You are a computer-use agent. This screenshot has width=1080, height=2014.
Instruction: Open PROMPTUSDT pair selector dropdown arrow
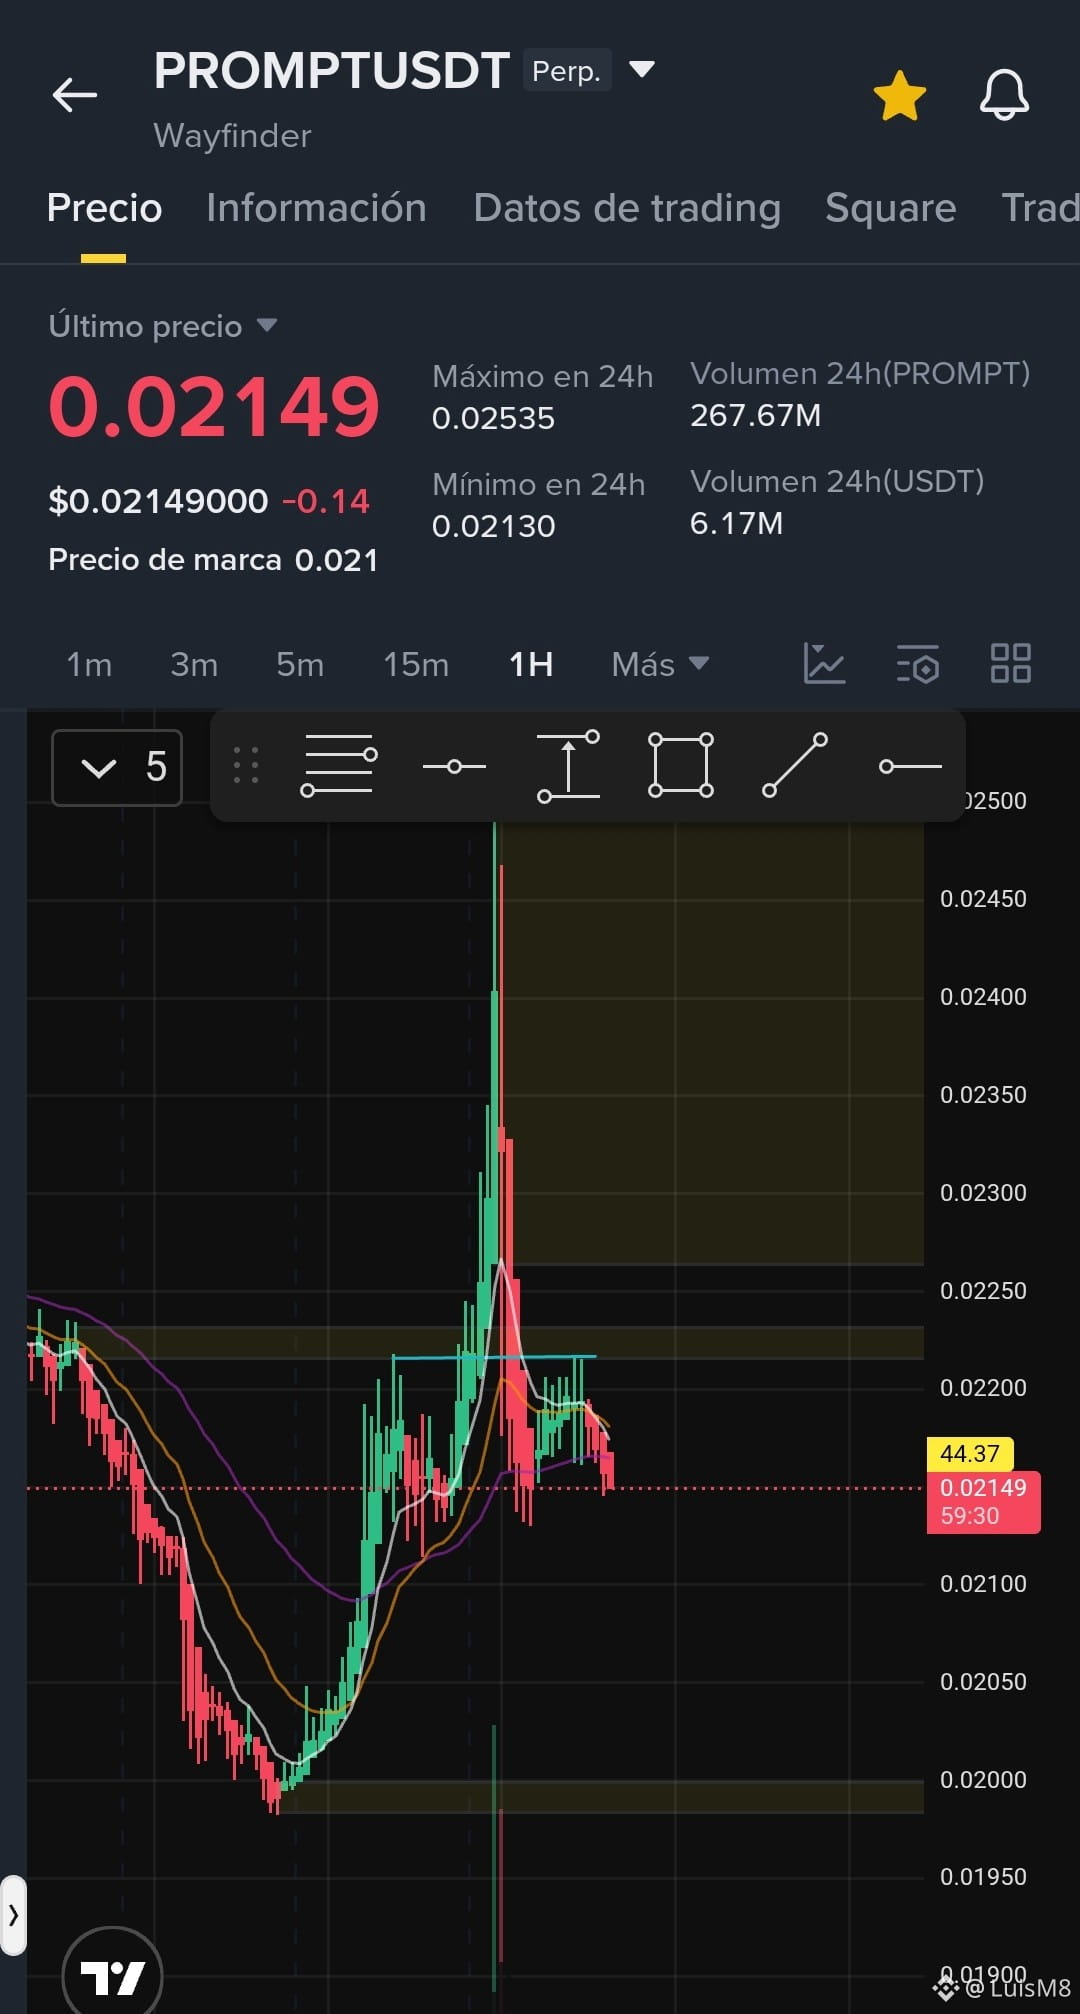tap(641, 70)
